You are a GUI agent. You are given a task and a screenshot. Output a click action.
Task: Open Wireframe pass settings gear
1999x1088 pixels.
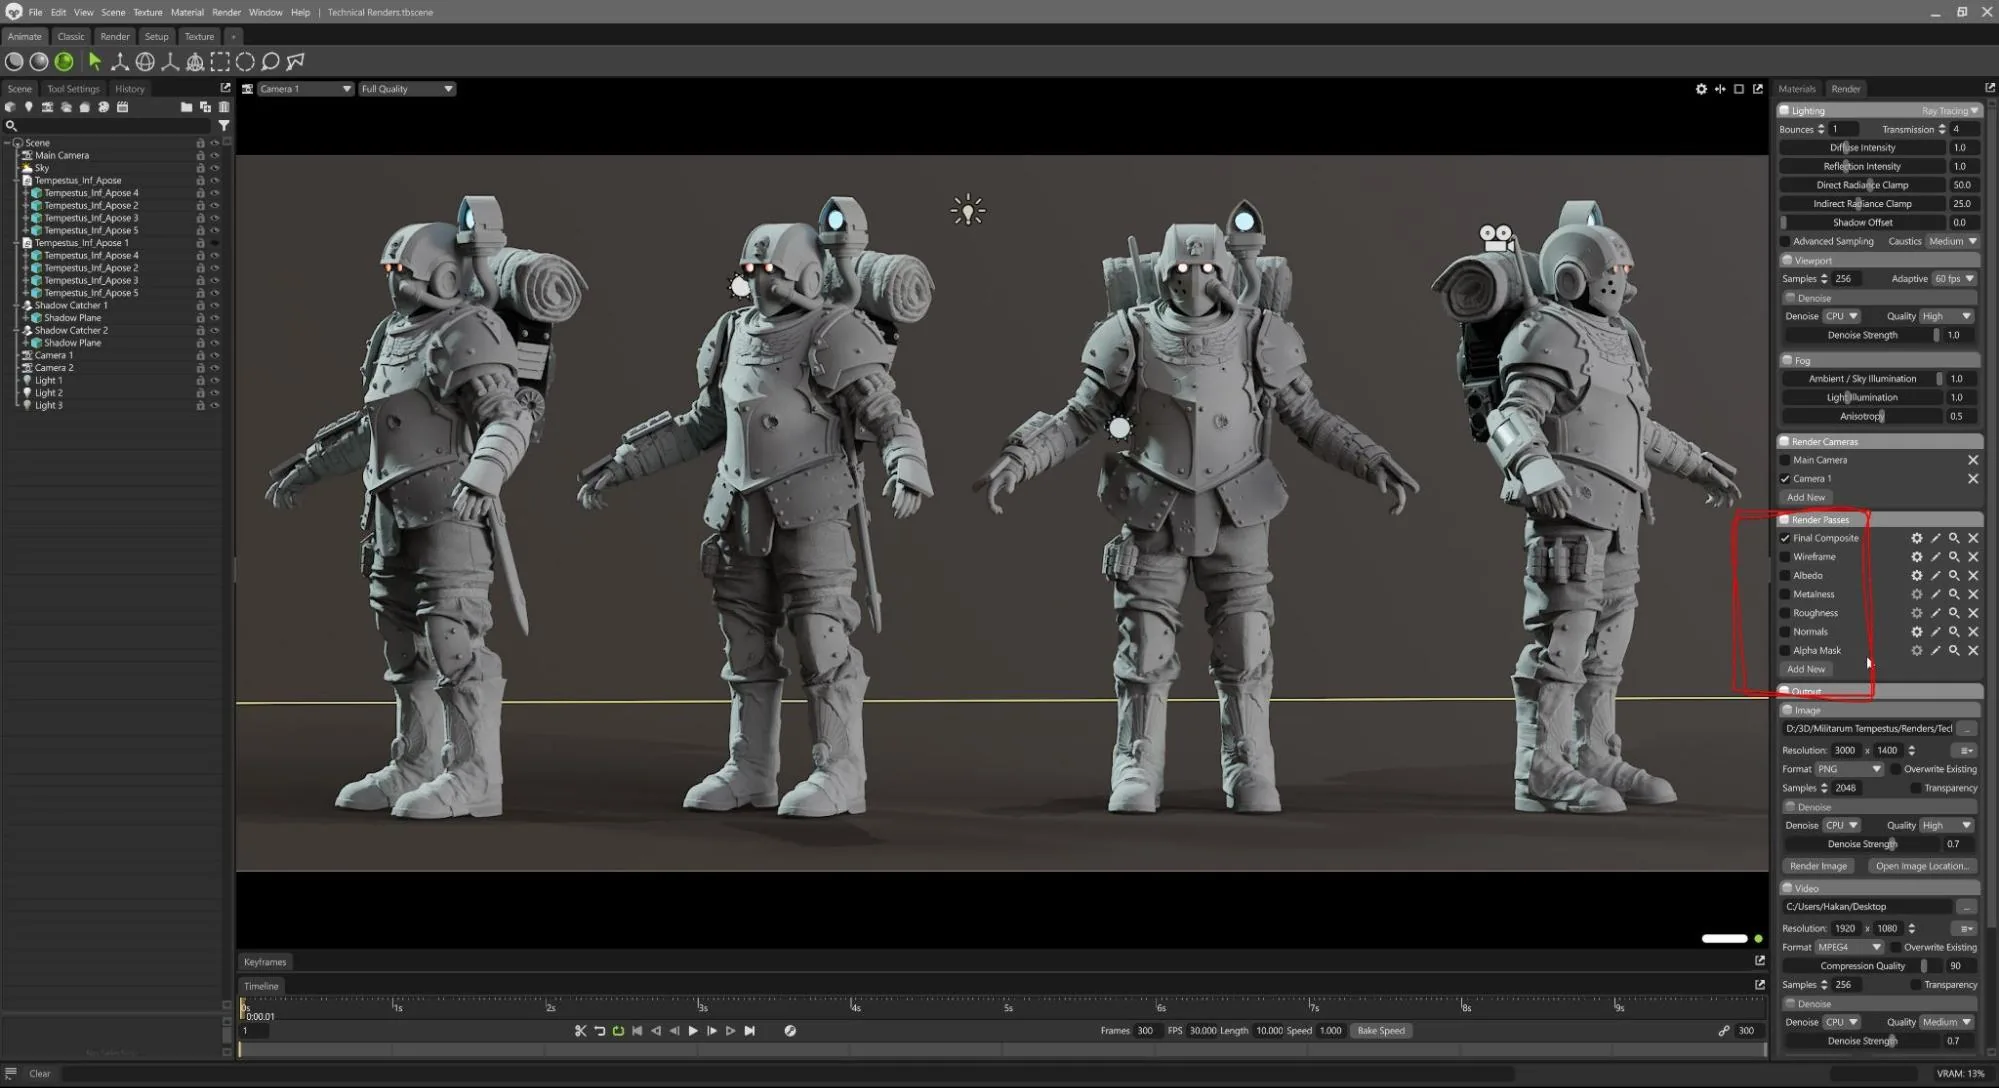(x=1917, y=557)
